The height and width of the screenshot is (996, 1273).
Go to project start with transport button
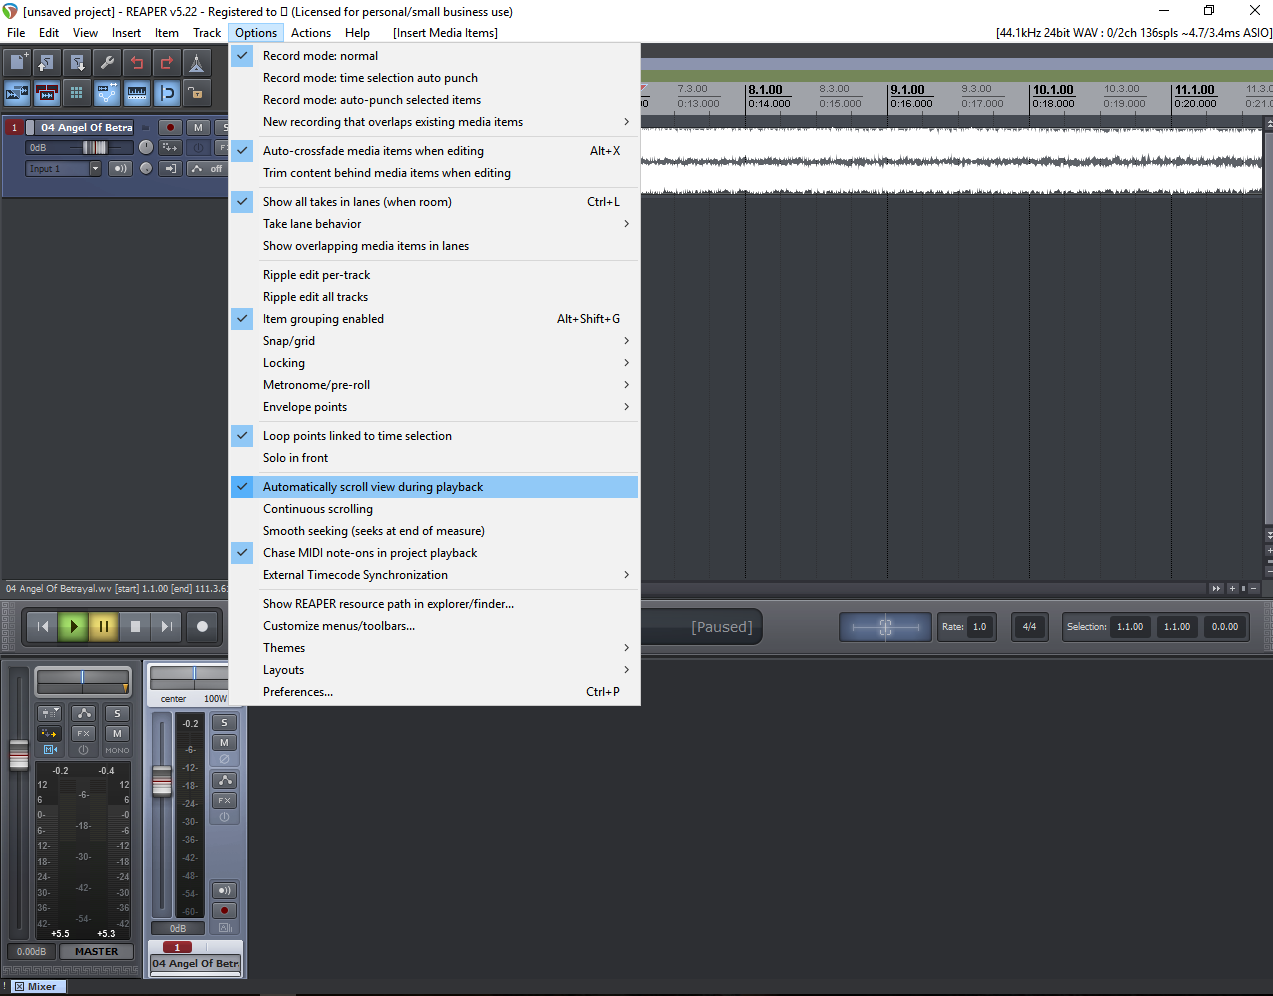click(x=42, y=626)
